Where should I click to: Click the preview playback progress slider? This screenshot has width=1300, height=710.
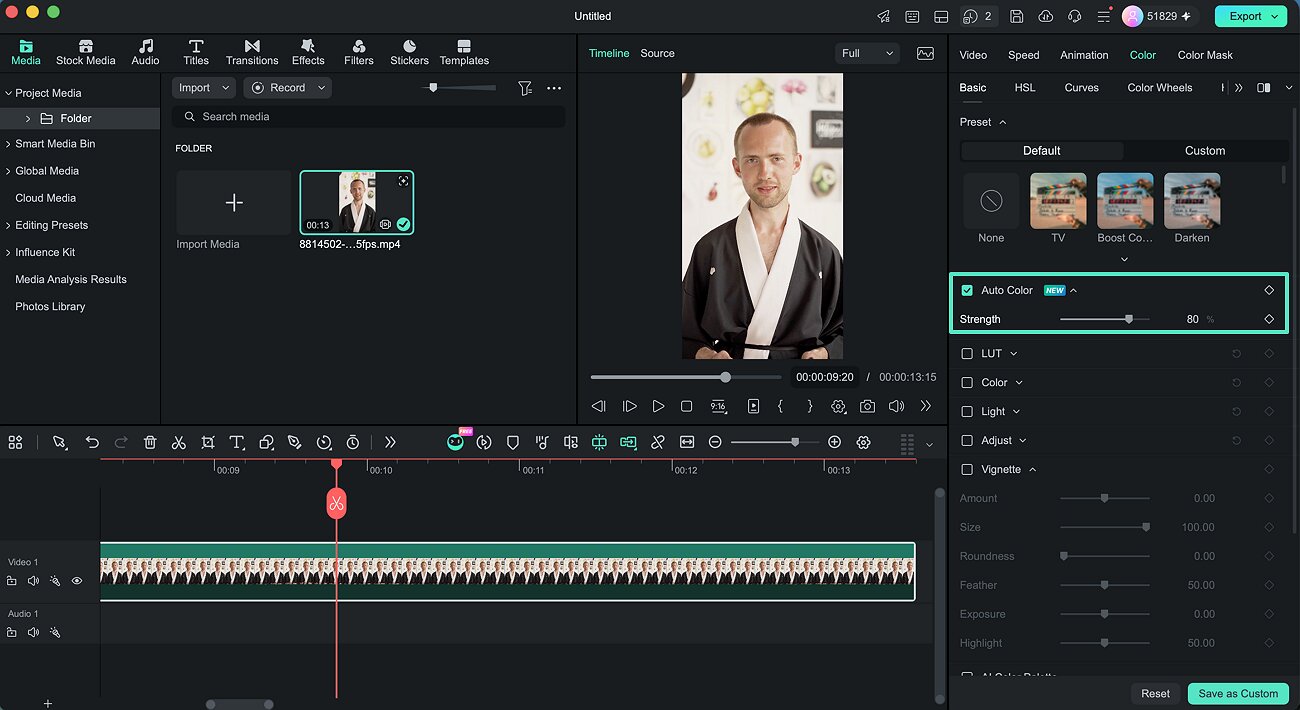pos(686,377)
